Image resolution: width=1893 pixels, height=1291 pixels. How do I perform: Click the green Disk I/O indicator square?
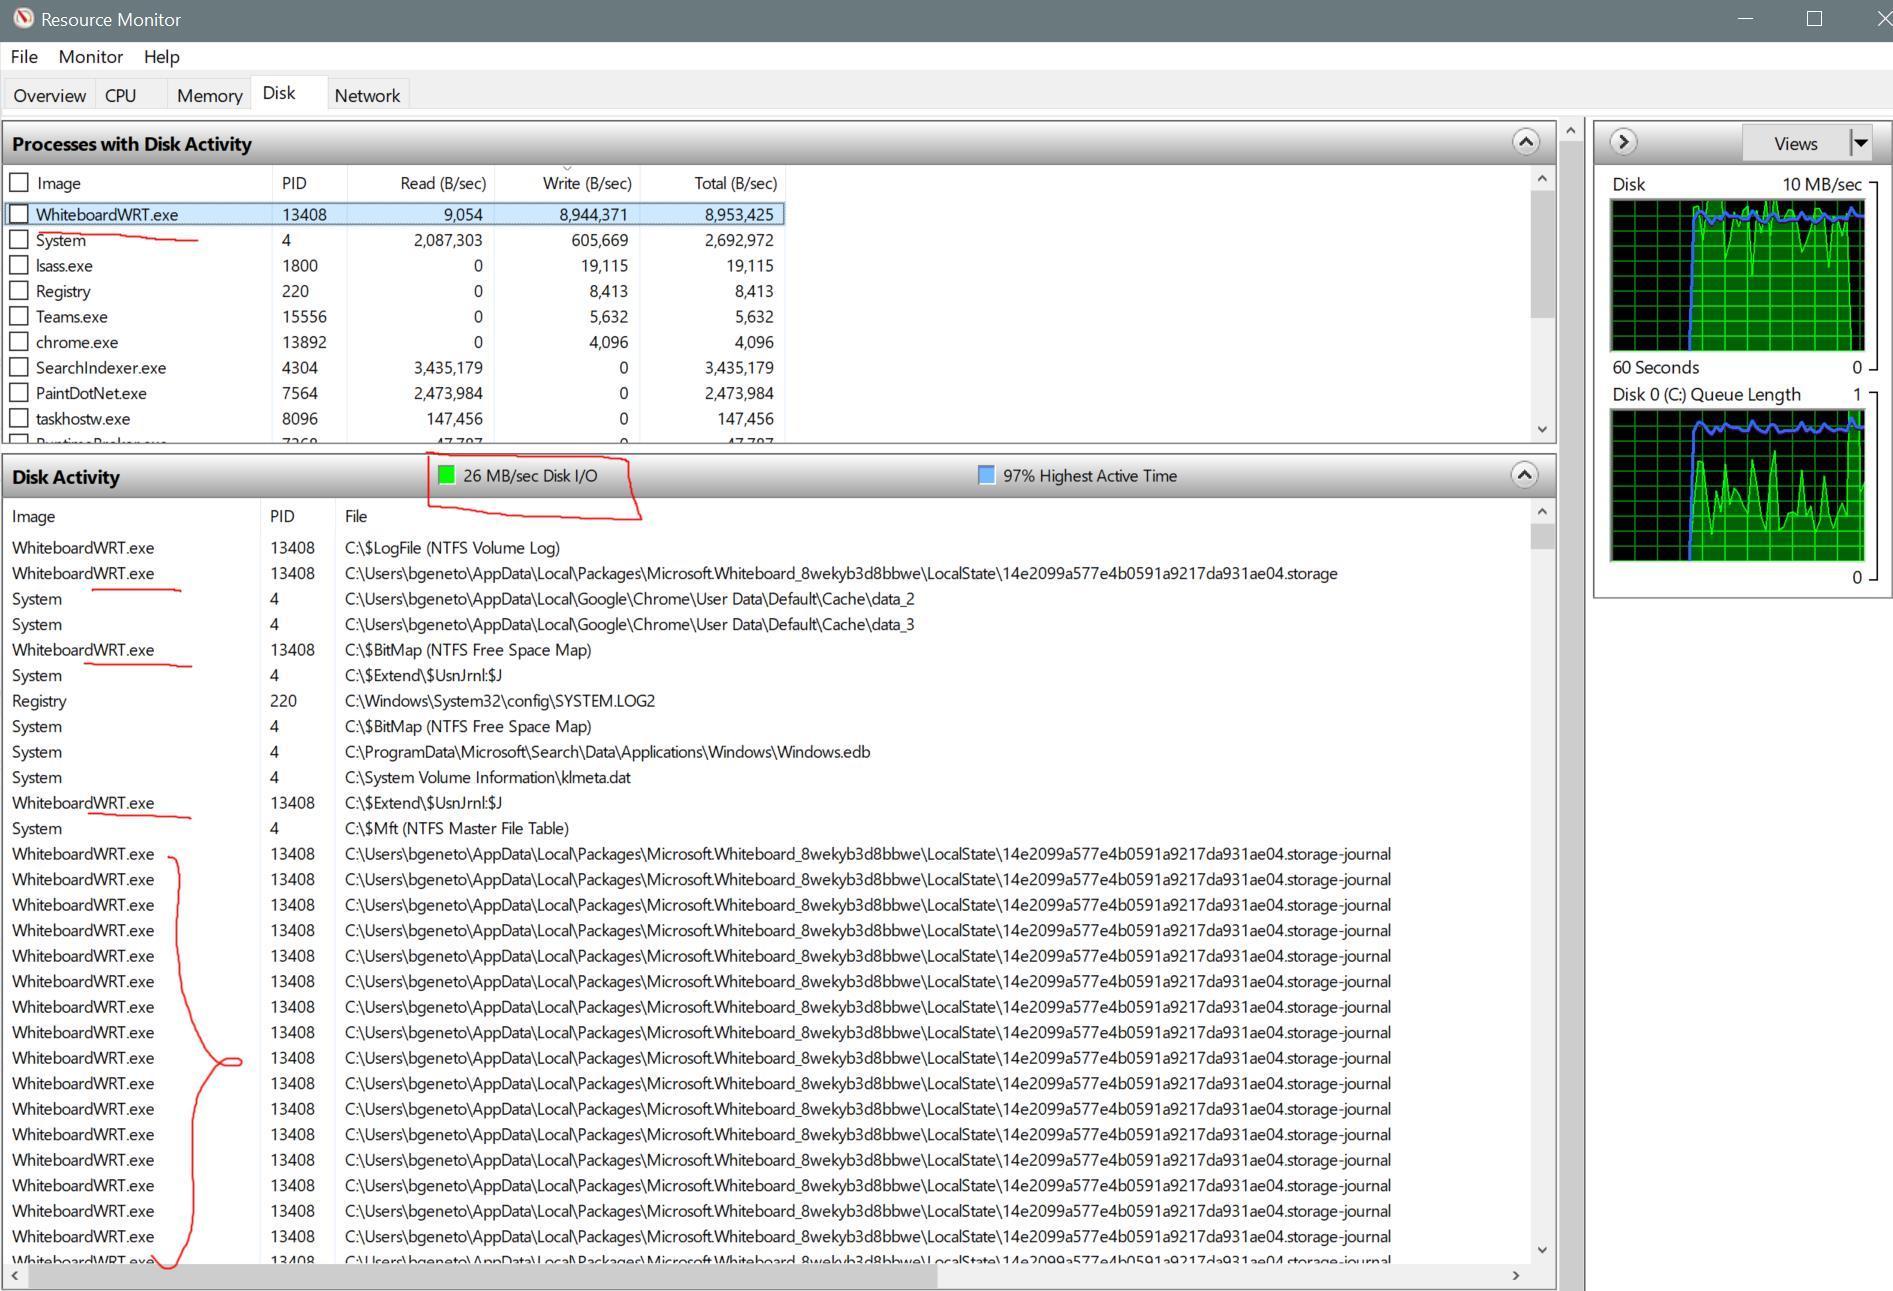[x=446, y=475]
